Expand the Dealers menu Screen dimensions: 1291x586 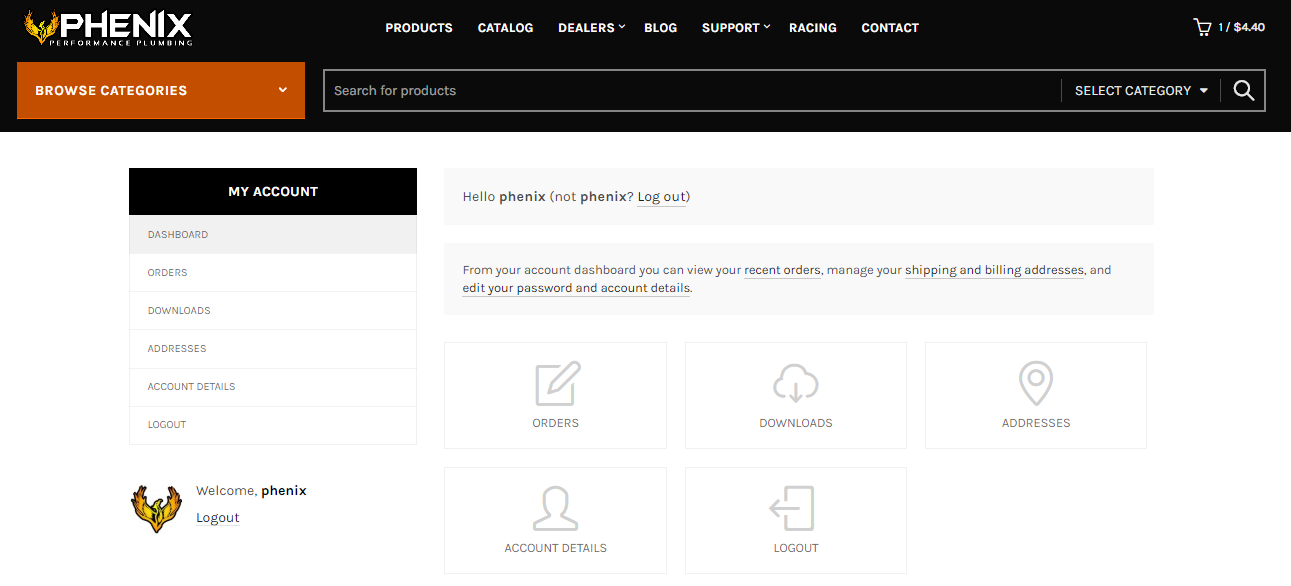click(591, 28)
